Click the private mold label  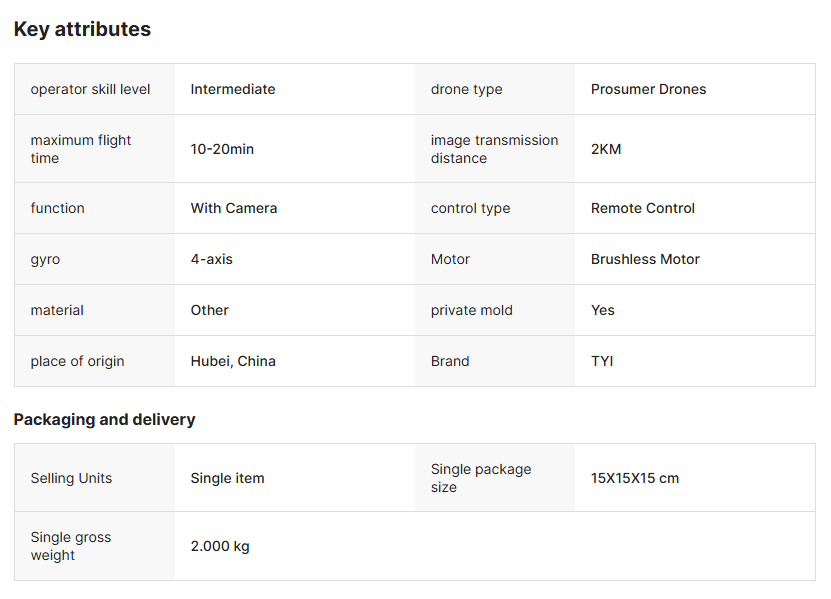coord(472,310)
